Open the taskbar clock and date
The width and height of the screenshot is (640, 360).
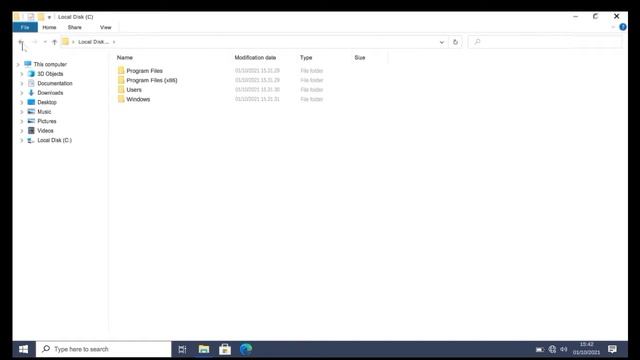coord(587,349)
